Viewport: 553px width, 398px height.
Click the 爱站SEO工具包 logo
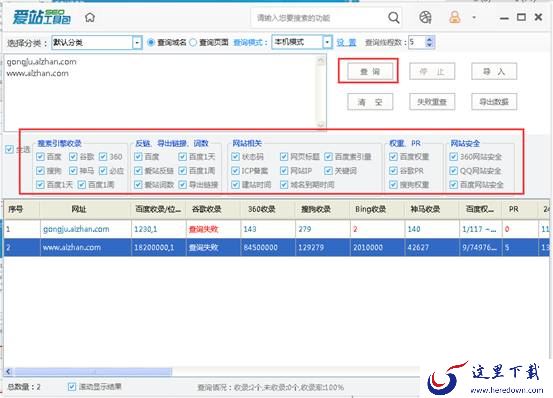point(42,17)
